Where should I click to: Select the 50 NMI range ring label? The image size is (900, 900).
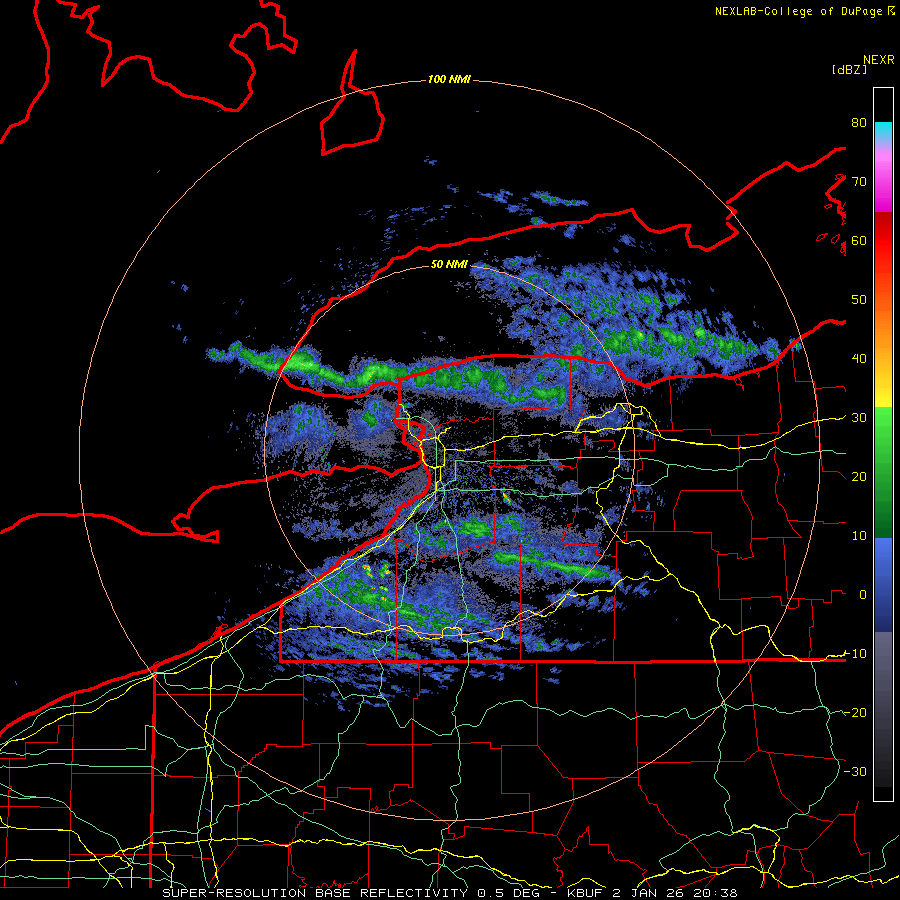[449, 265]
